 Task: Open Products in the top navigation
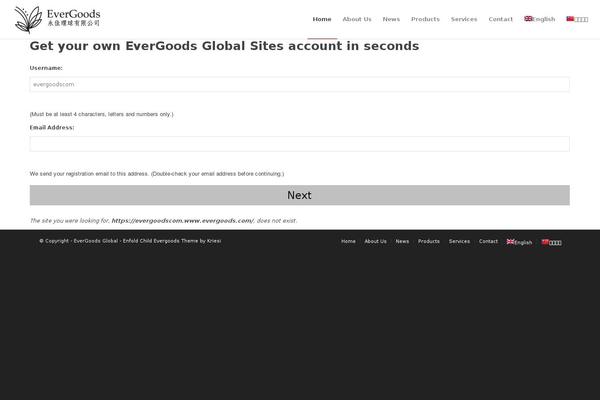point(425,19)
